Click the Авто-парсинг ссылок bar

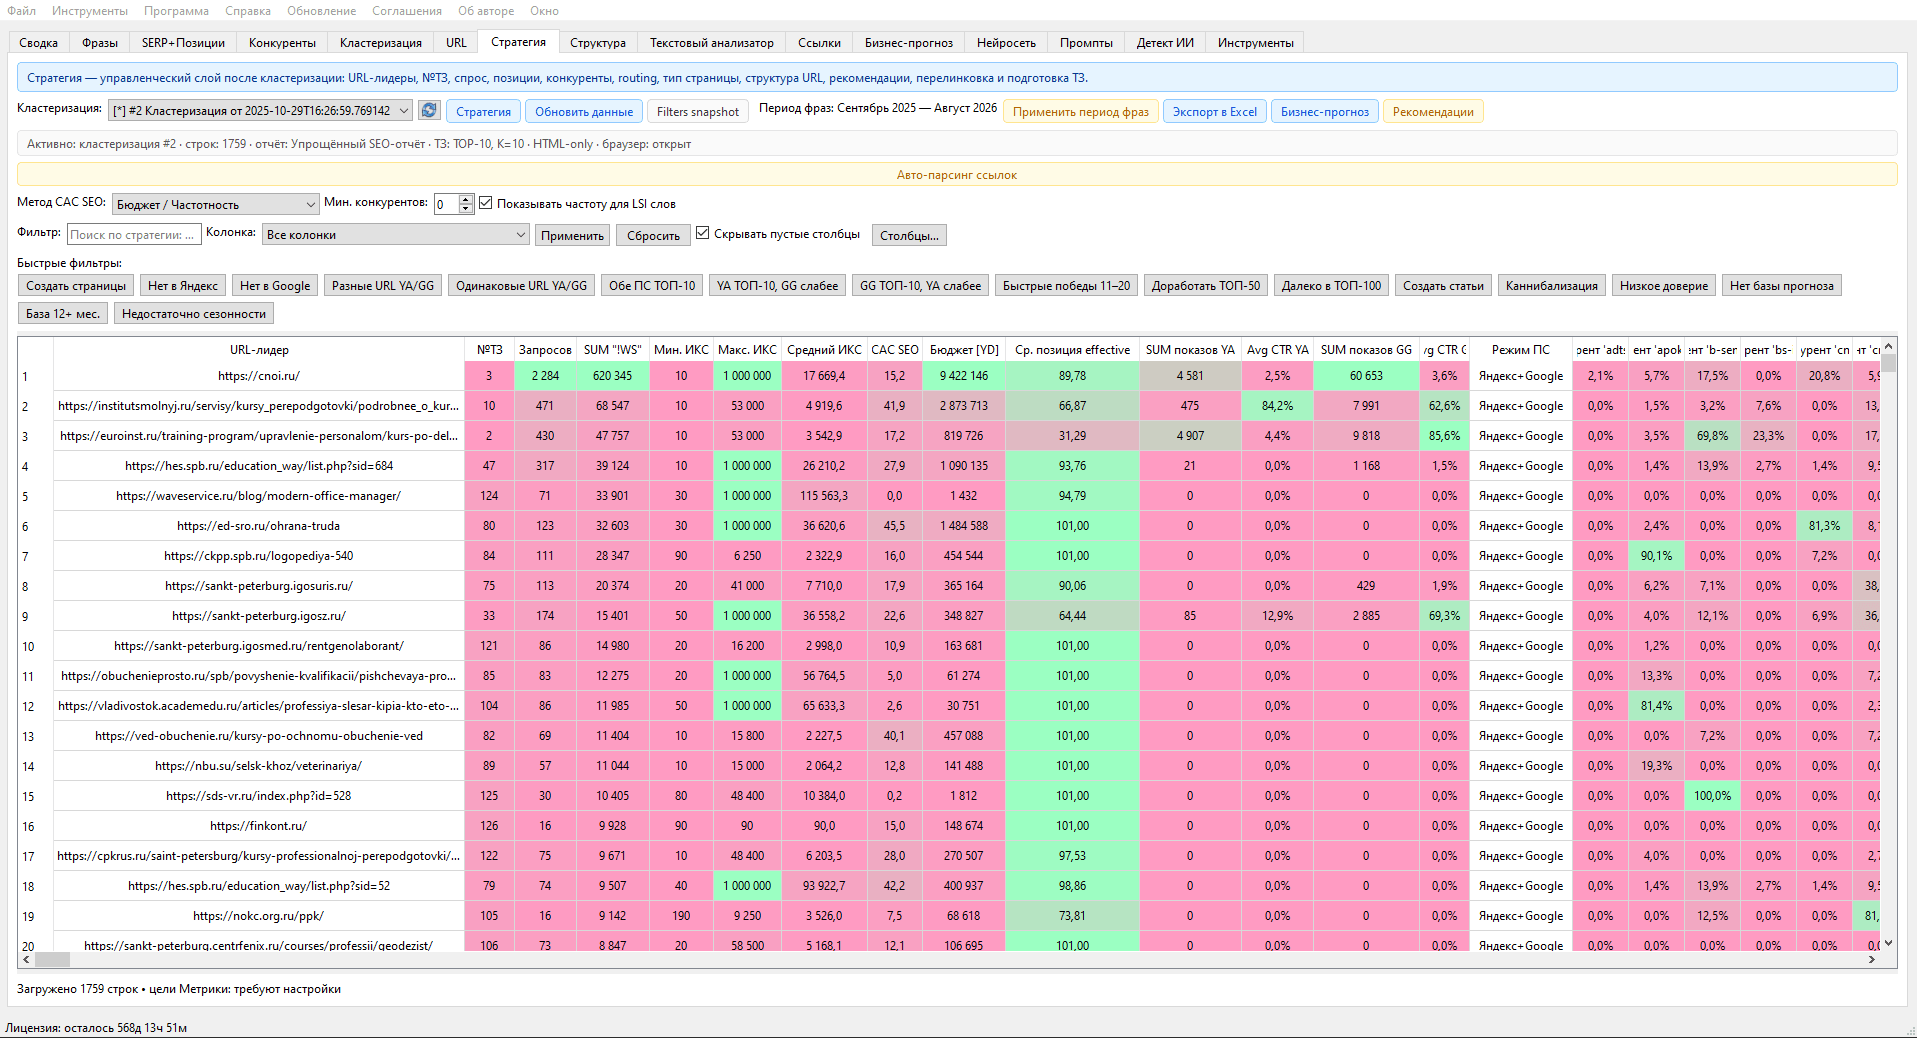tap(957, 174)
